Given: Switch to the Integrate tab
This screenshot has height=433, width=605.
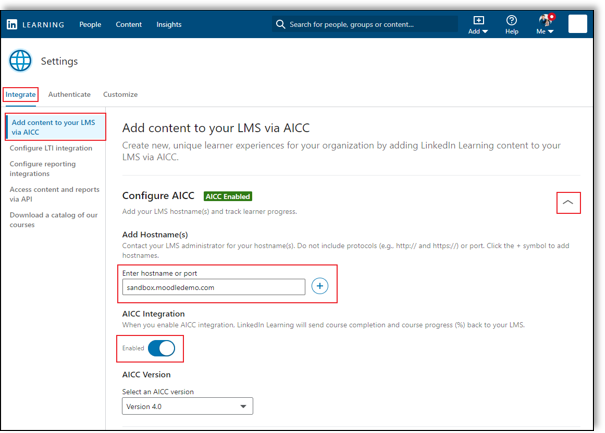Looking at the screenshot, I should click(x=20, y=95).
